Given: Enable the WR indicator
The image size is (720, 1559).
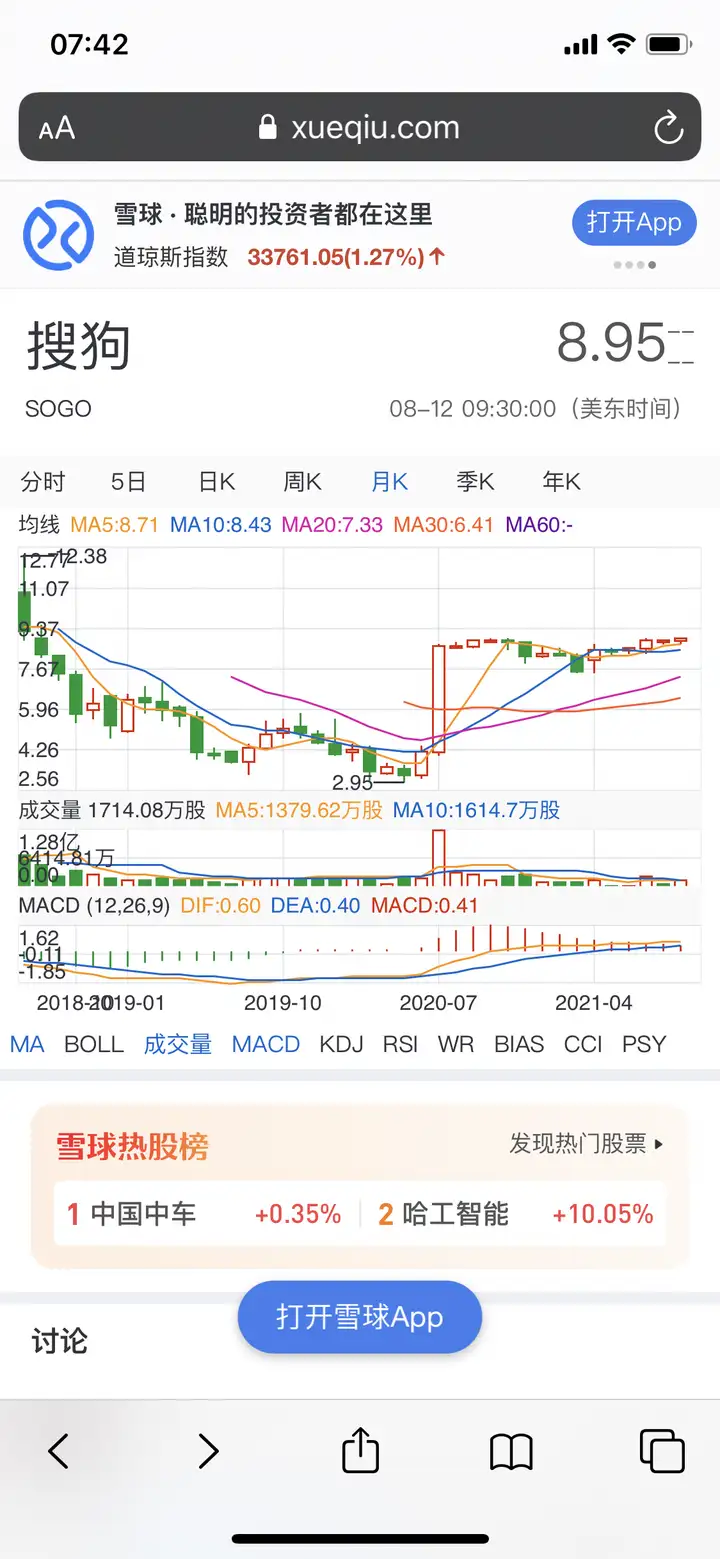Looking at the screenshot, I should pyautogui.click(x=456, y=1044).
